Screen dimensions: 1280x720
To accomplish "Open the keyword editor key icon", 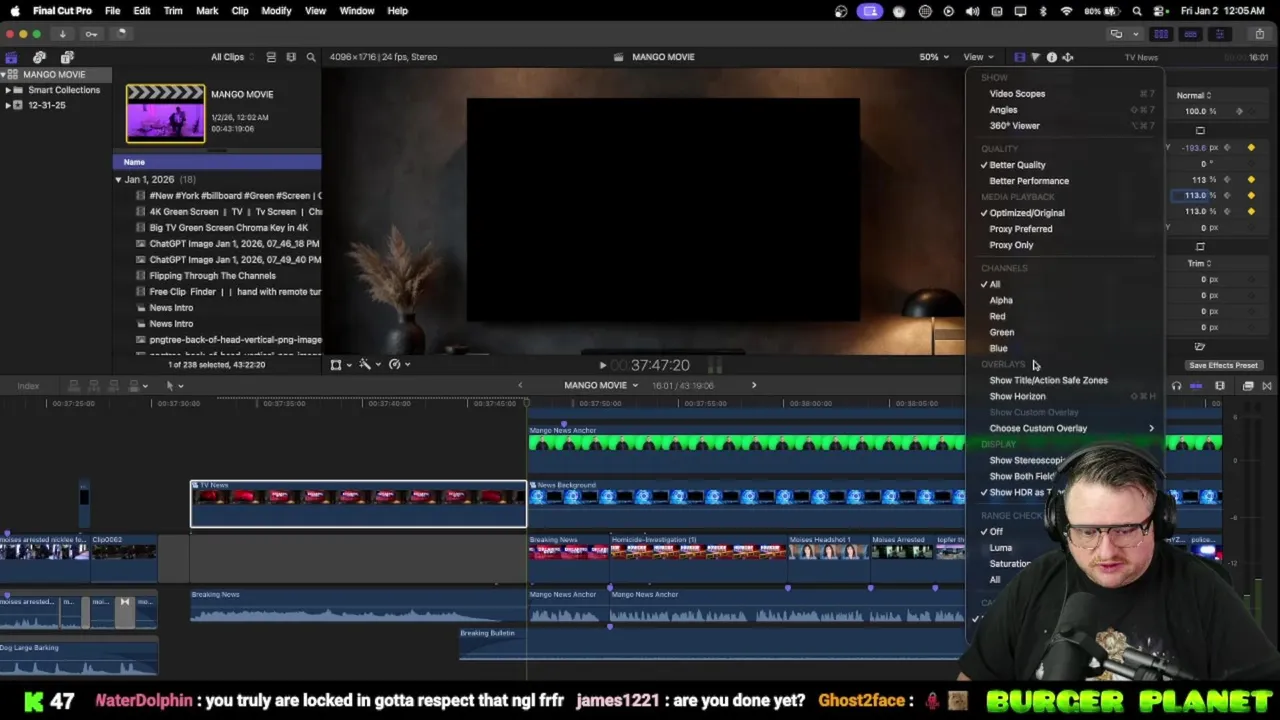I will point(91,34).
